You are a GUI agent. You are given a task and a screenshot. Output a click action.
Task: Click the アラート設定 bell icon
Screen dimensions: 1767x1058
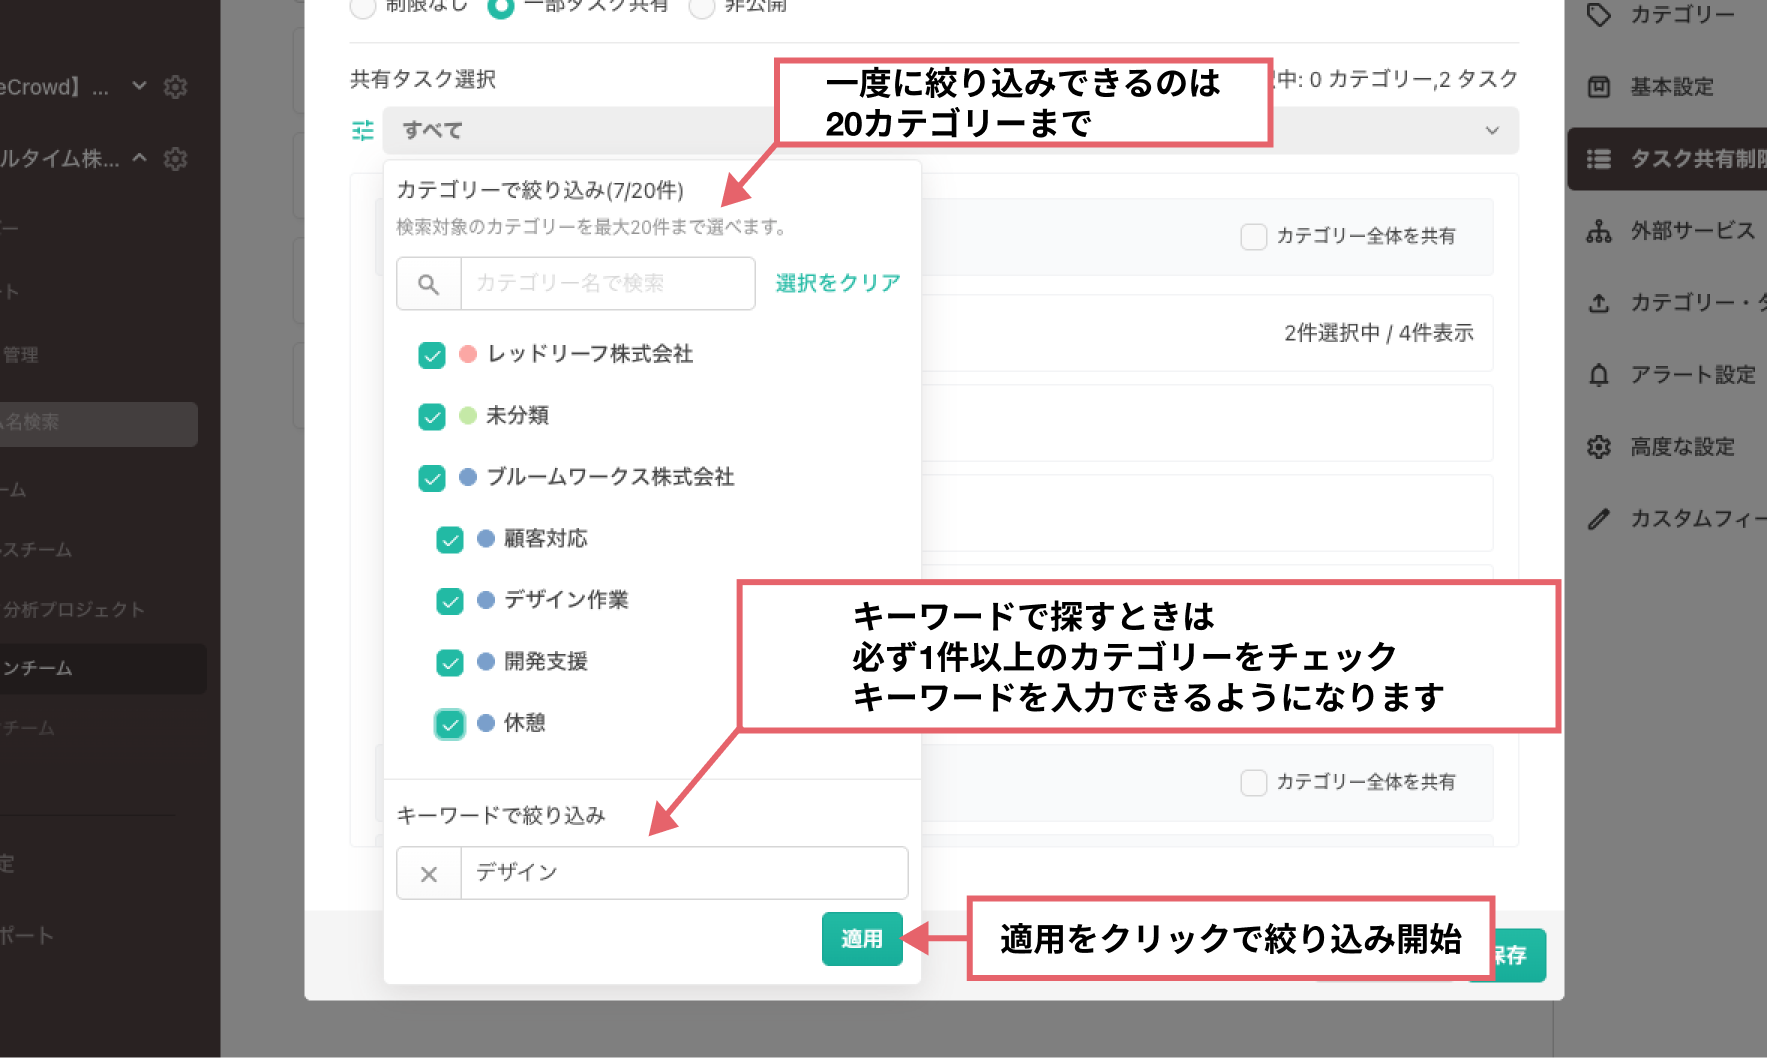tap(1599, 375)
